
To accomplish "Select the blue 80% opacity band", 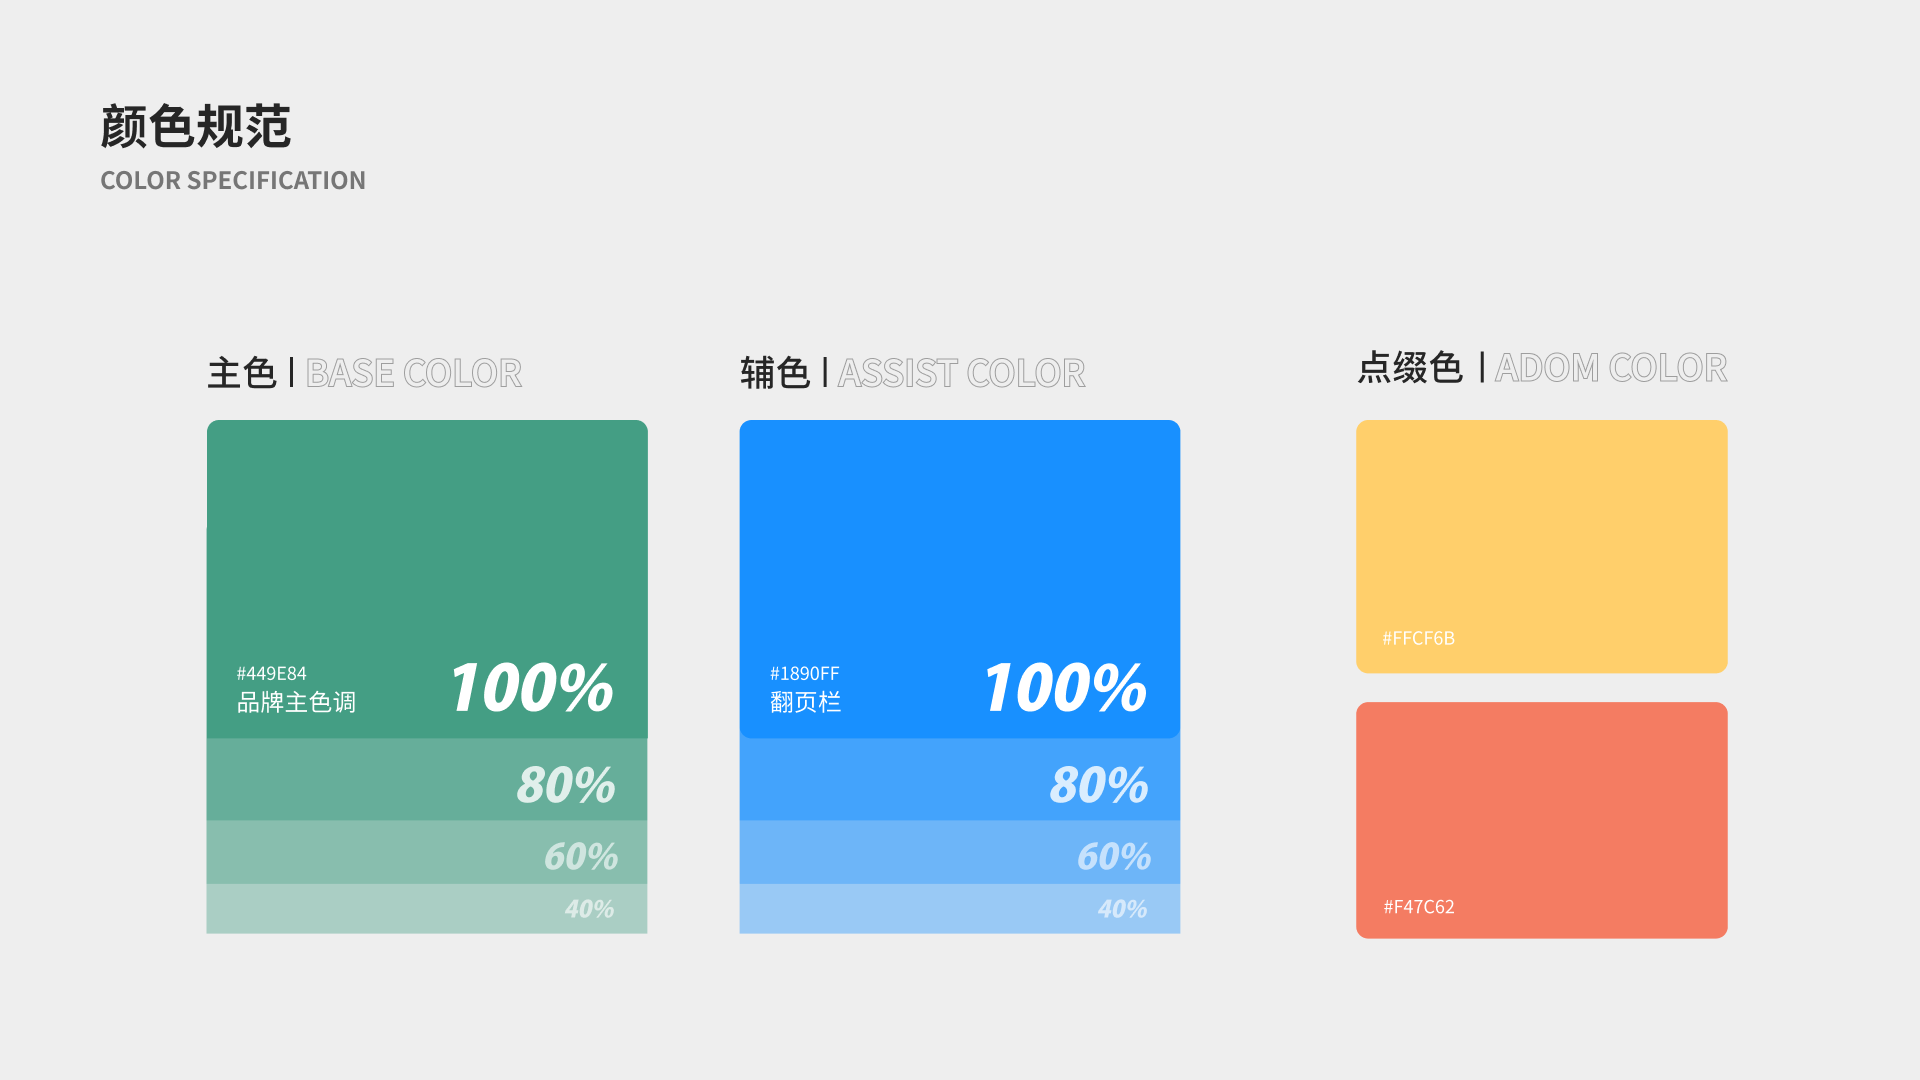I will tap(960, 780).
